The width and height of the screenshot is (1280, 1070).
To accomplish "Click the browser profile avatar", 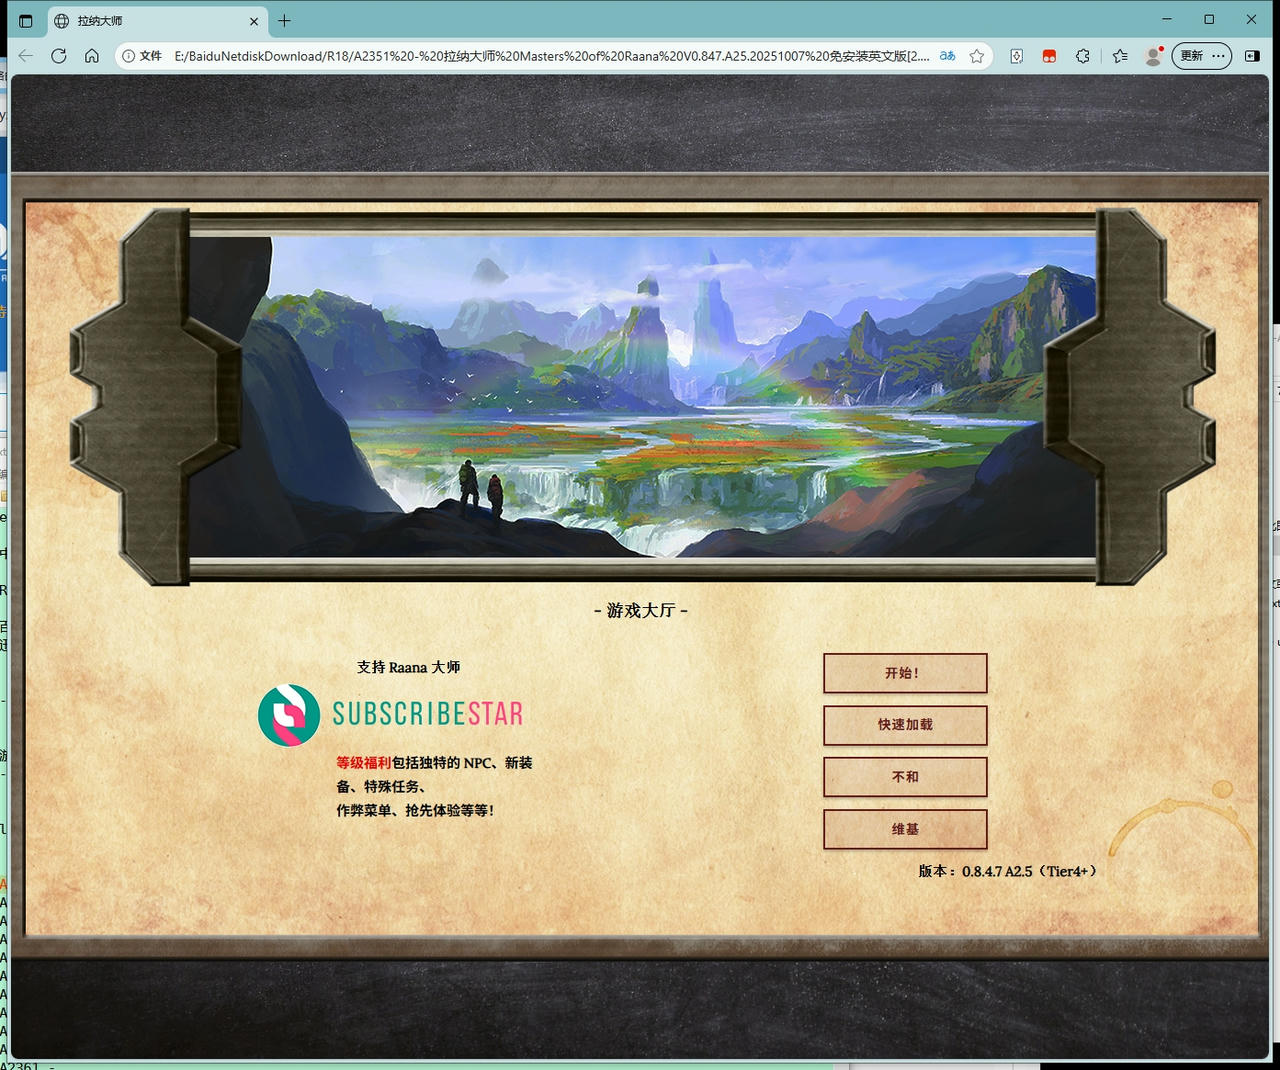I will tap(1153, 56).
